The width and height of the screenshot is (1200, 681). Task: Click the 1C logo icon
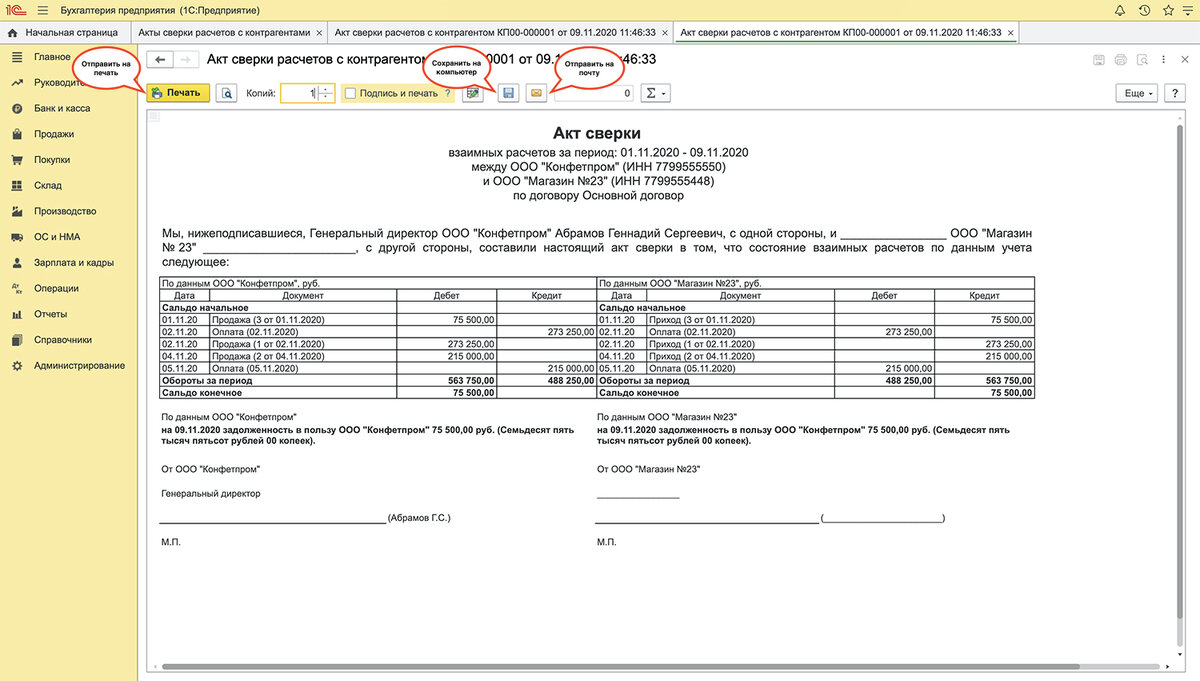[x=14, y=10]
